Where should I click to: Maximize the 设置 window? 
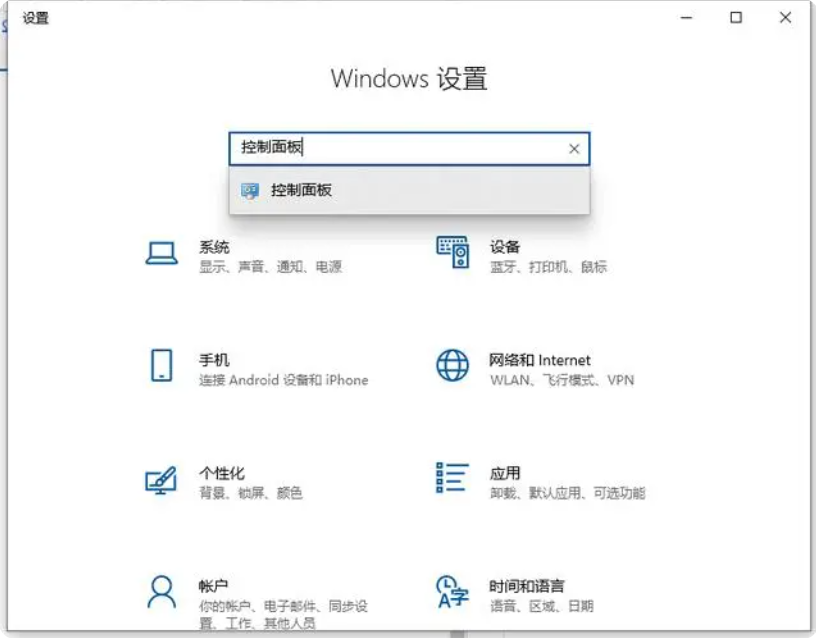point(736,18)
